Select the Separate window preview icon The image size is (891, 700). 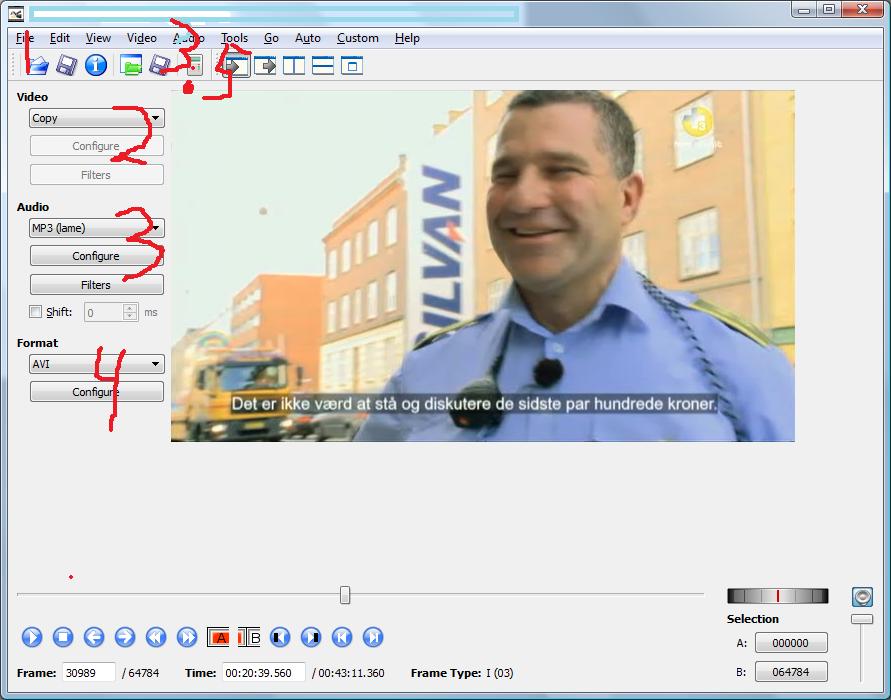[352, 66]
